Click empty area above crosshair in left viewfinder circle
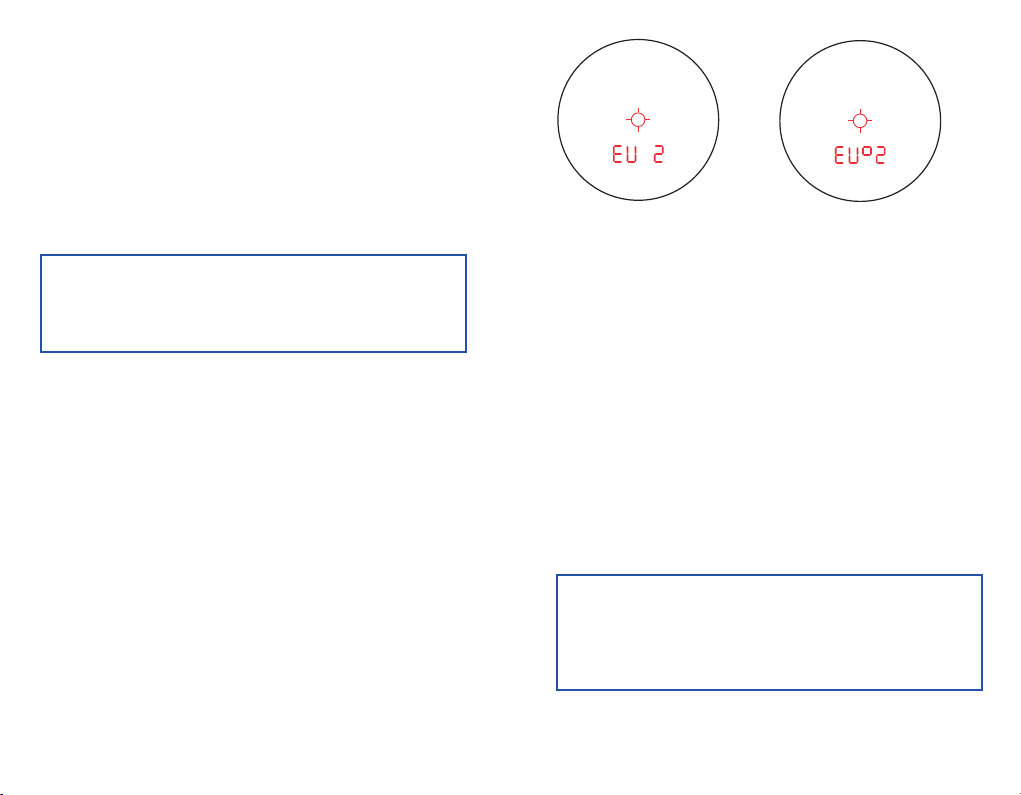The height and width of the screenshot is (795, 1021). tap(638, 73)
